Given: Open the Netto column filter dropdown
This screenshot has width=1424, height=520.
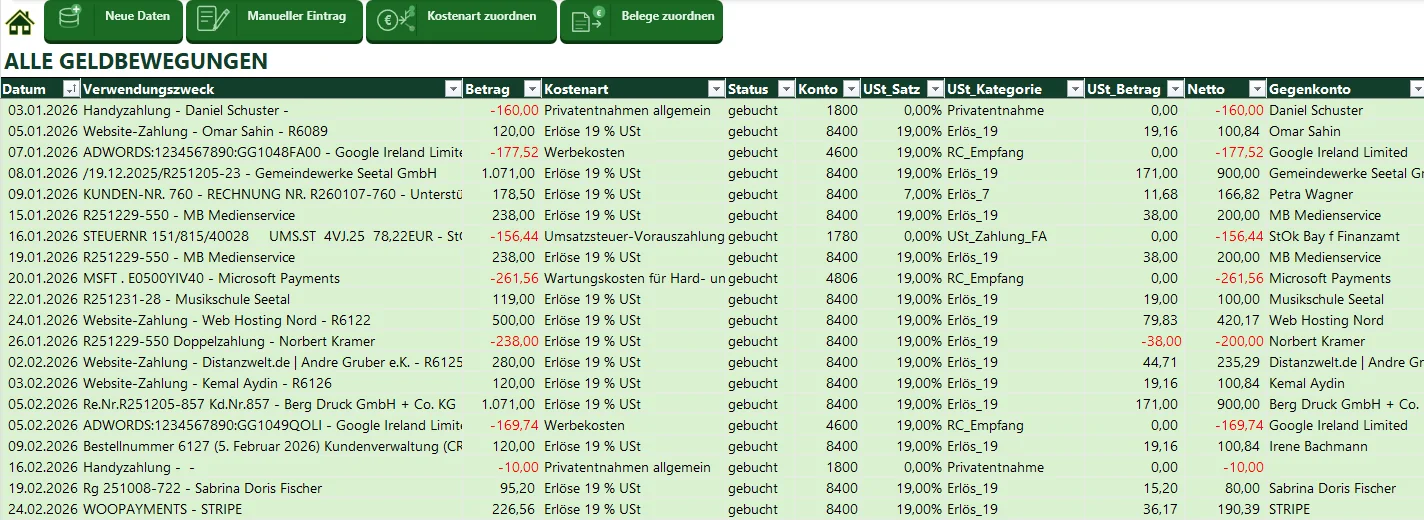Looking at the screenshot, I should tap(1258, 89).
